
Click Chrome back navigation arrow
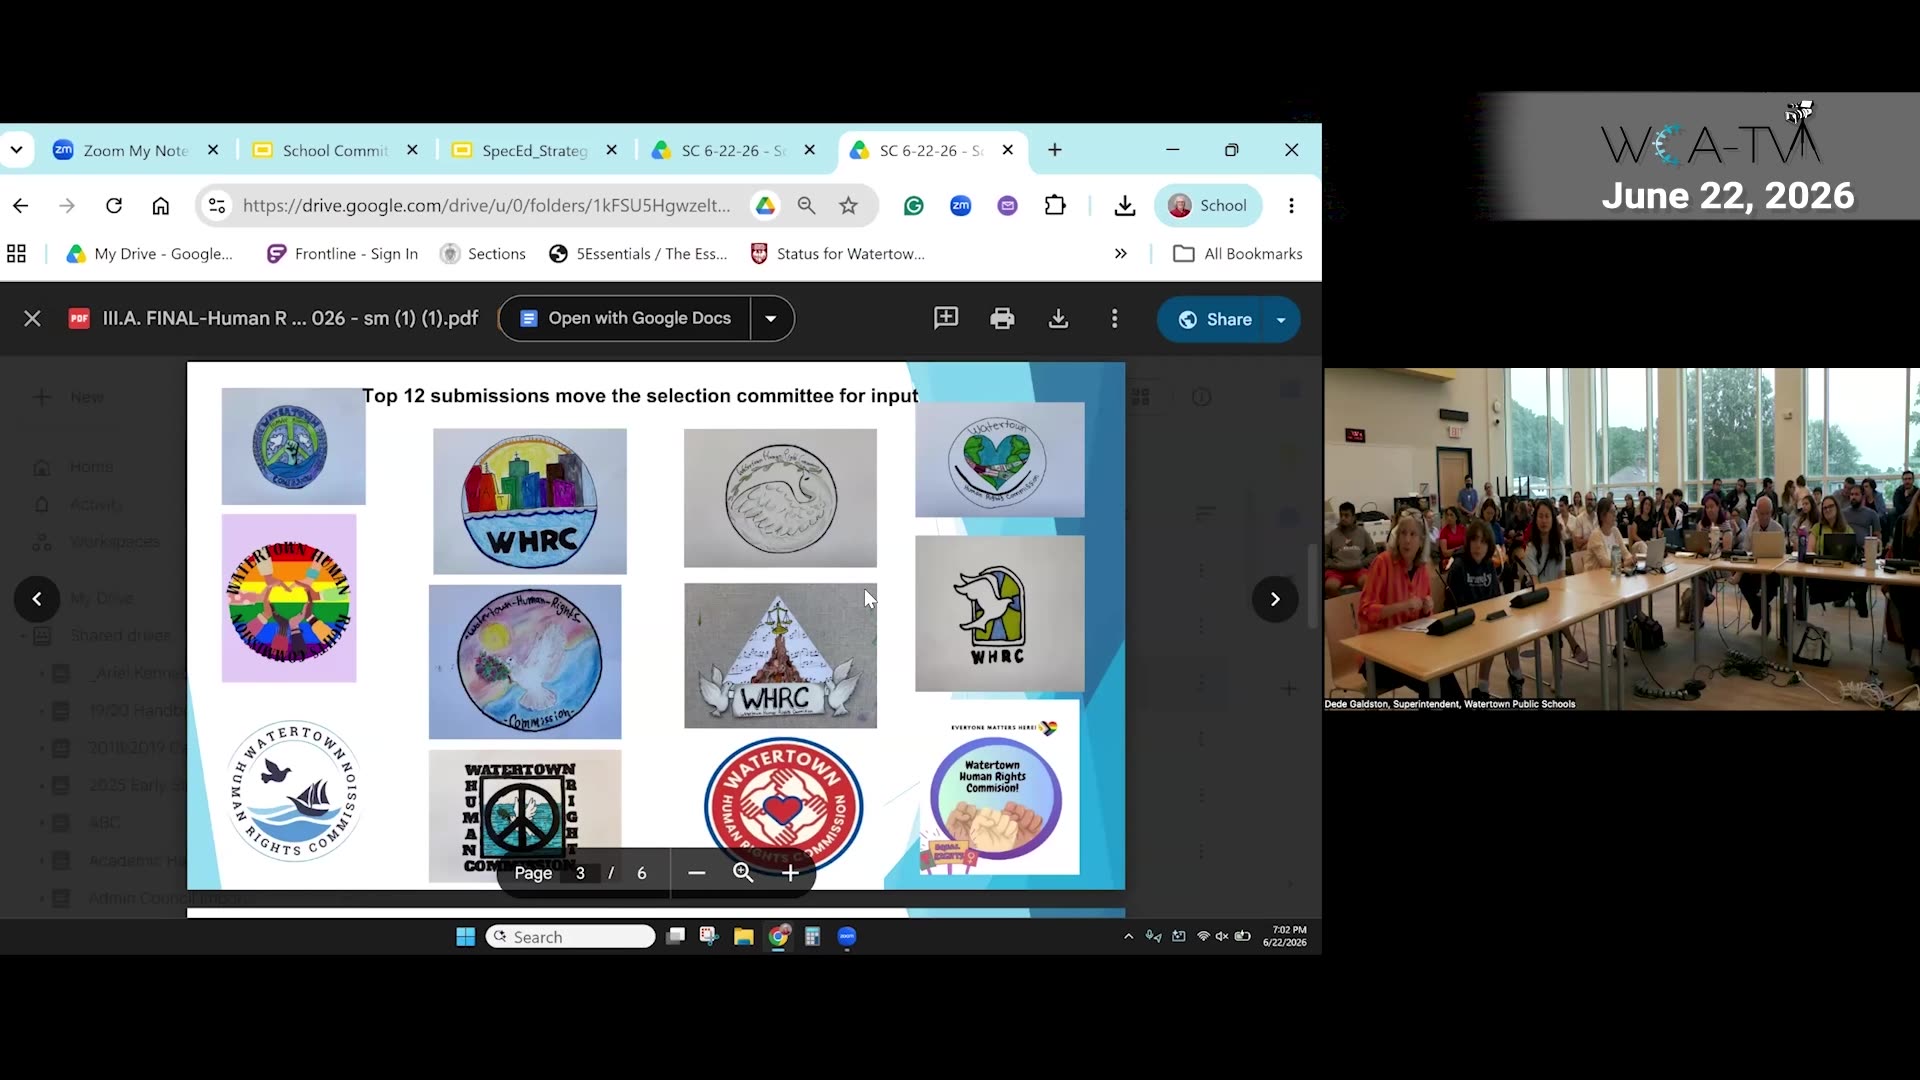[20, 205]
